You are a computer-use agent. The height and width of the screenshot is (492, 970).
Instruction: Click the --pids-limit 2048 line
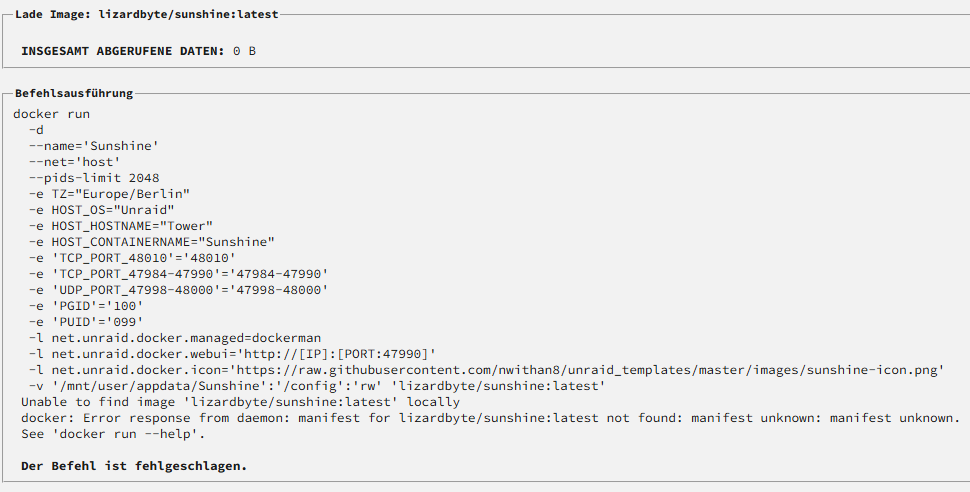click(x=94, y=178)
